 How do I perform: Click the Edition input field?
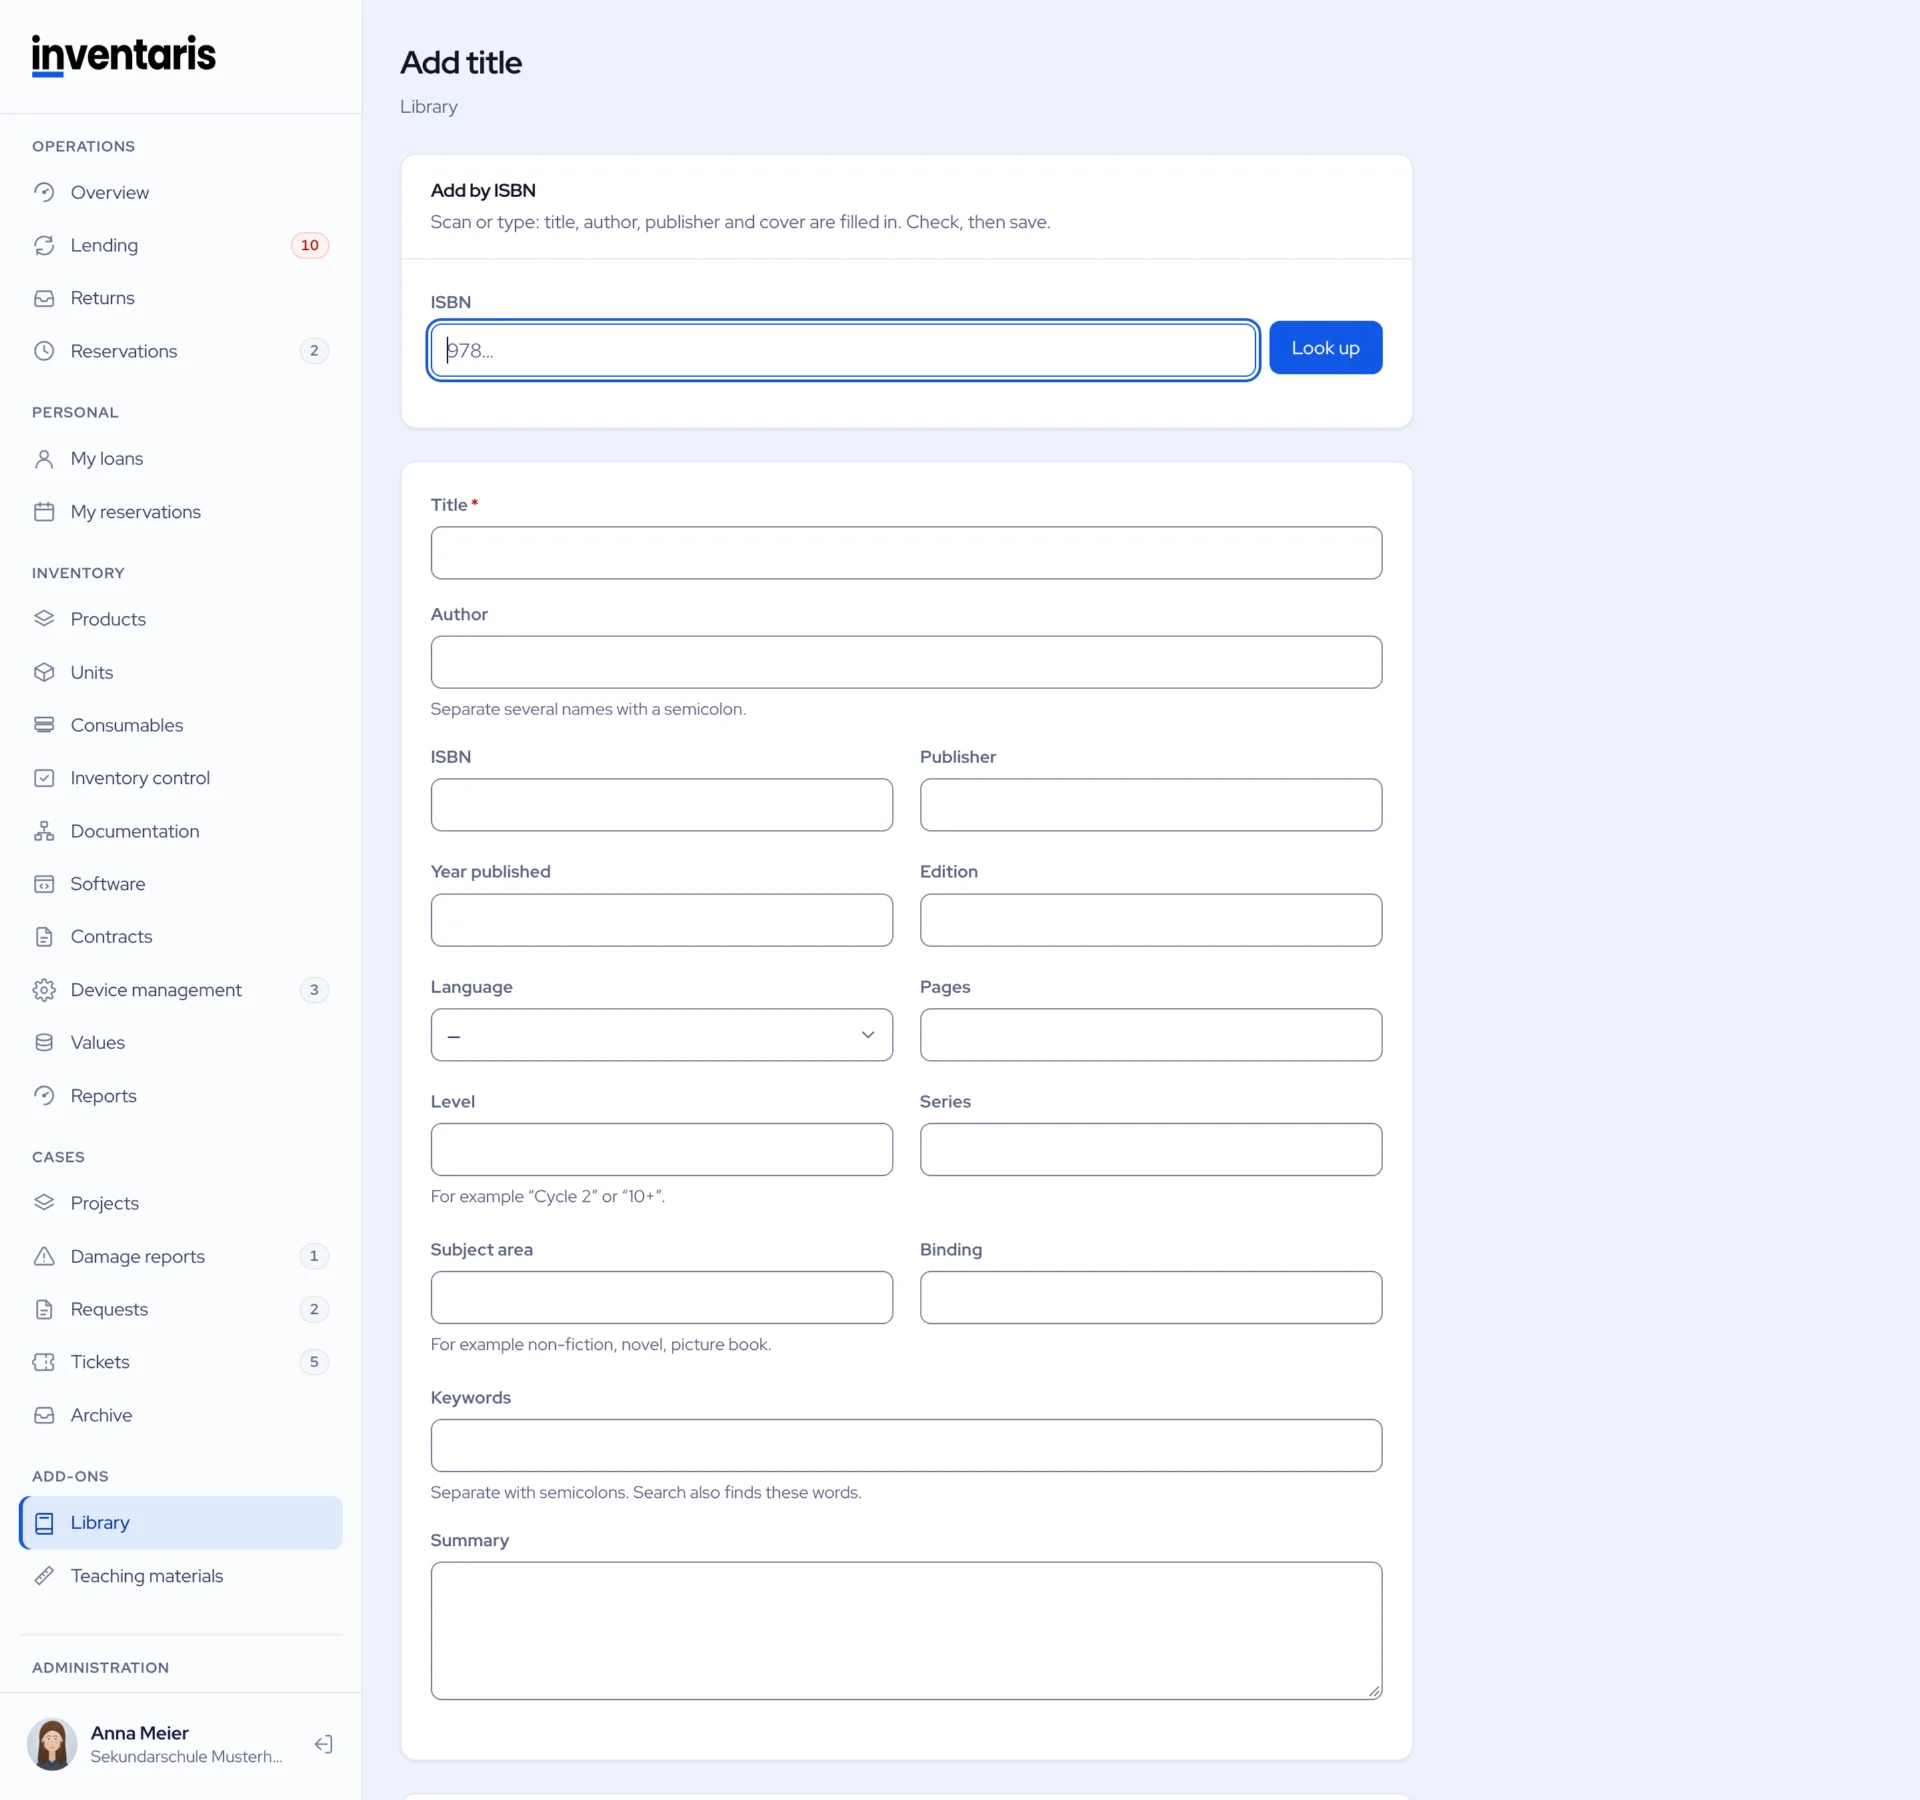point(1151,920)
